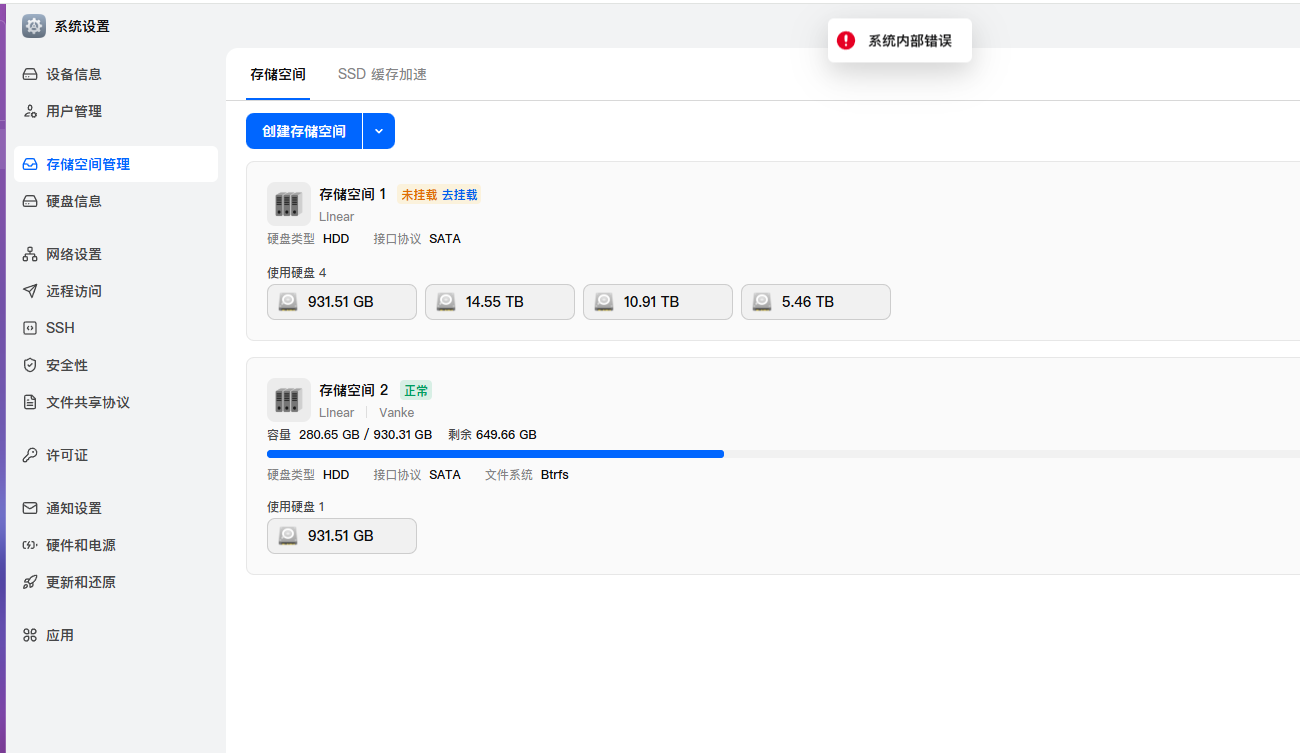Switch to the 存储空间 tab
This screenshot has height=753, width=1300.
coord(278,74)
